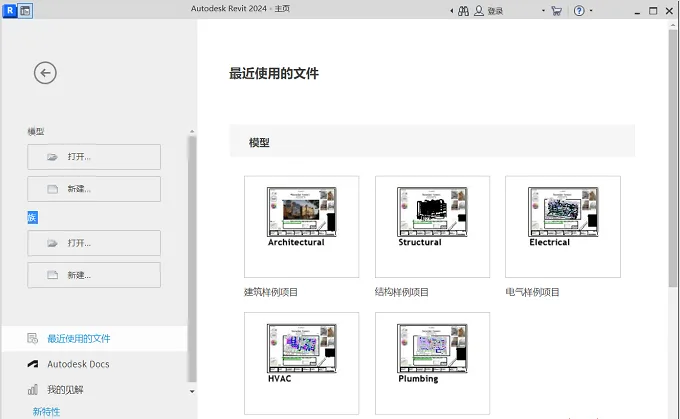Image resolution: width=680 pixels, height=419 pixels.
Task: Open the shopping cart icon
Action: click(x=556, y=11)
